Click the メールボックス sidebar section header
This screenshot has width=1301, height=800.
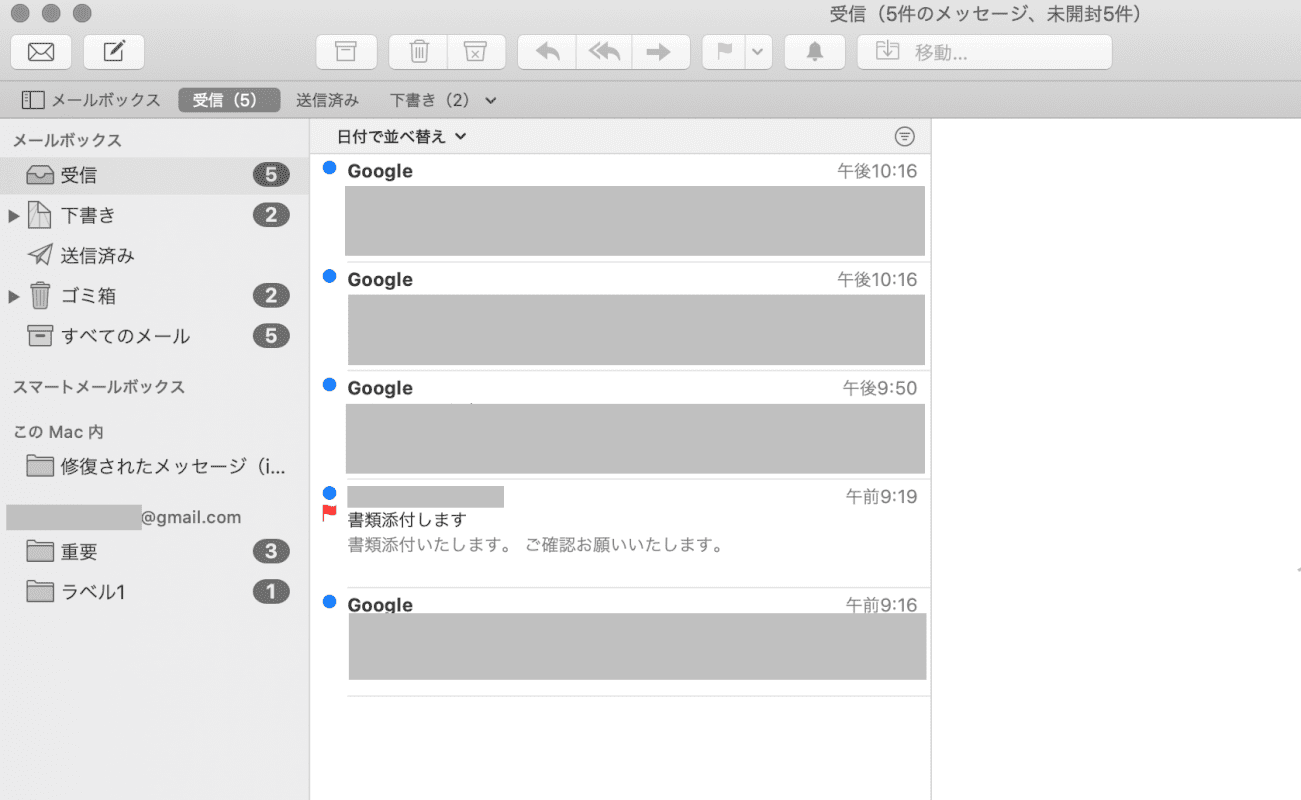(67, 141)
